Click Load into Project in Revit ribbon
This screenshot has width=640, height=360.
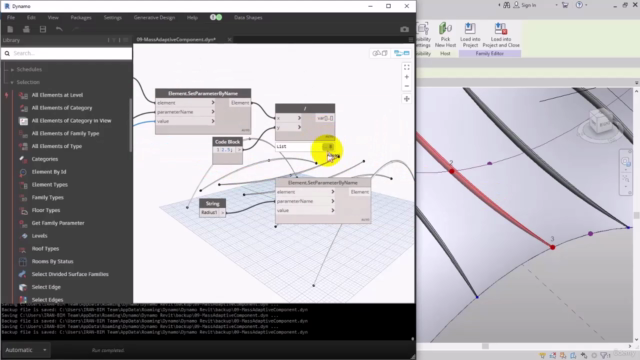pyautogui.click(x=470, y=35)
